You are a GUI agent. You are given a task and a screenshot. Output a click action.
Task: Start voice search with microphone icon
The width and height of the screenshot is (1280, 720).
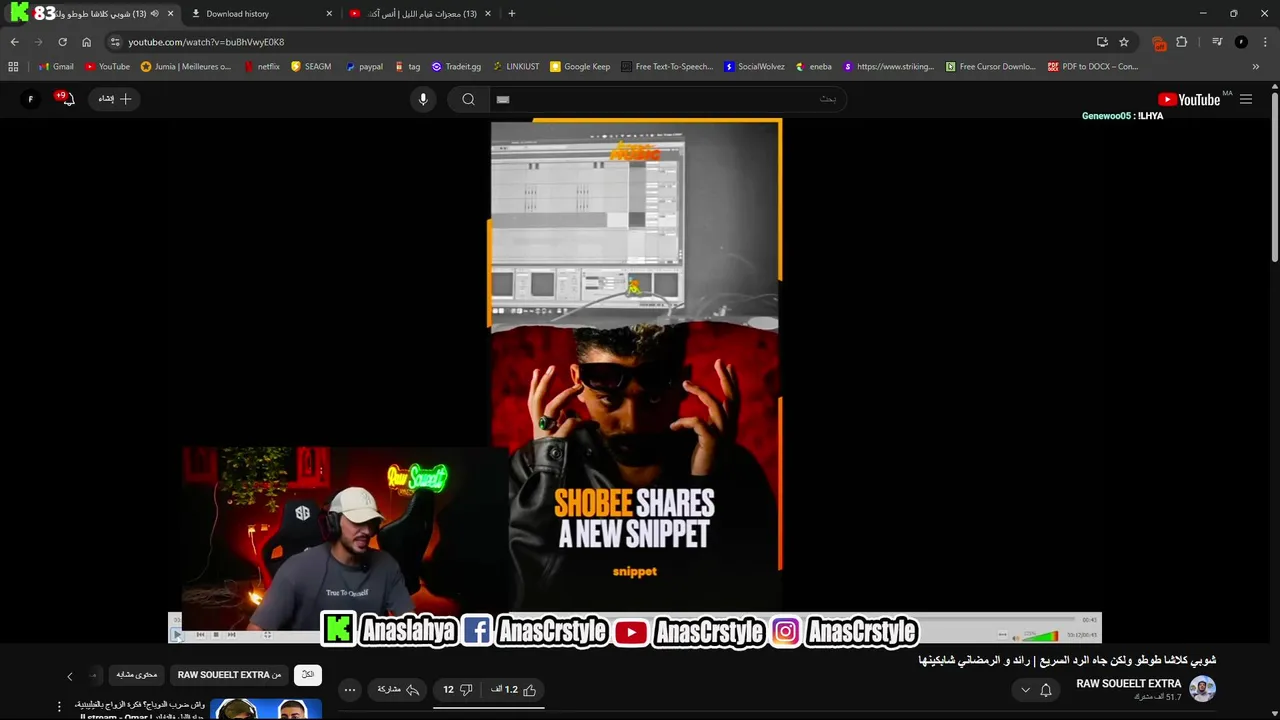pyautogui.click(x=423, y=99)
